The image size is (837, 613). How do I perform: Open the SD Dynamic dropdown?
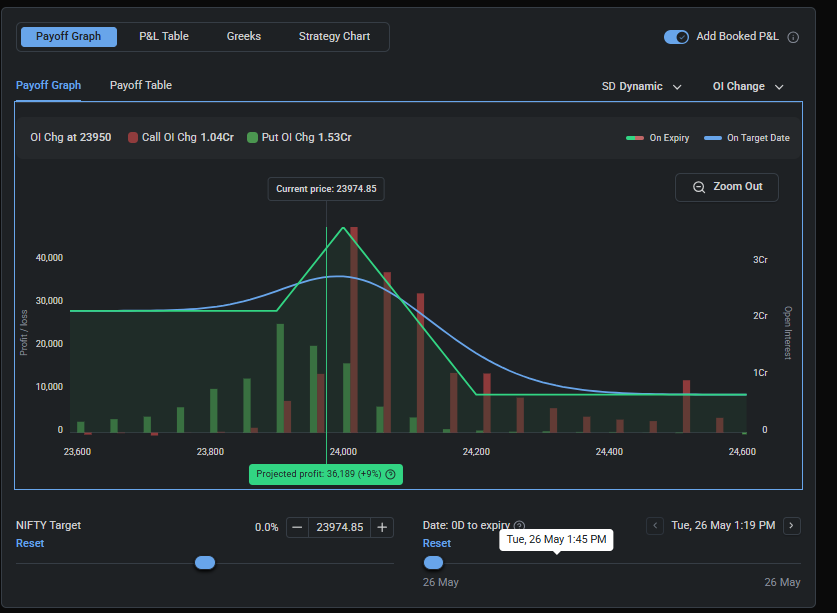click(x=642, y=87)
